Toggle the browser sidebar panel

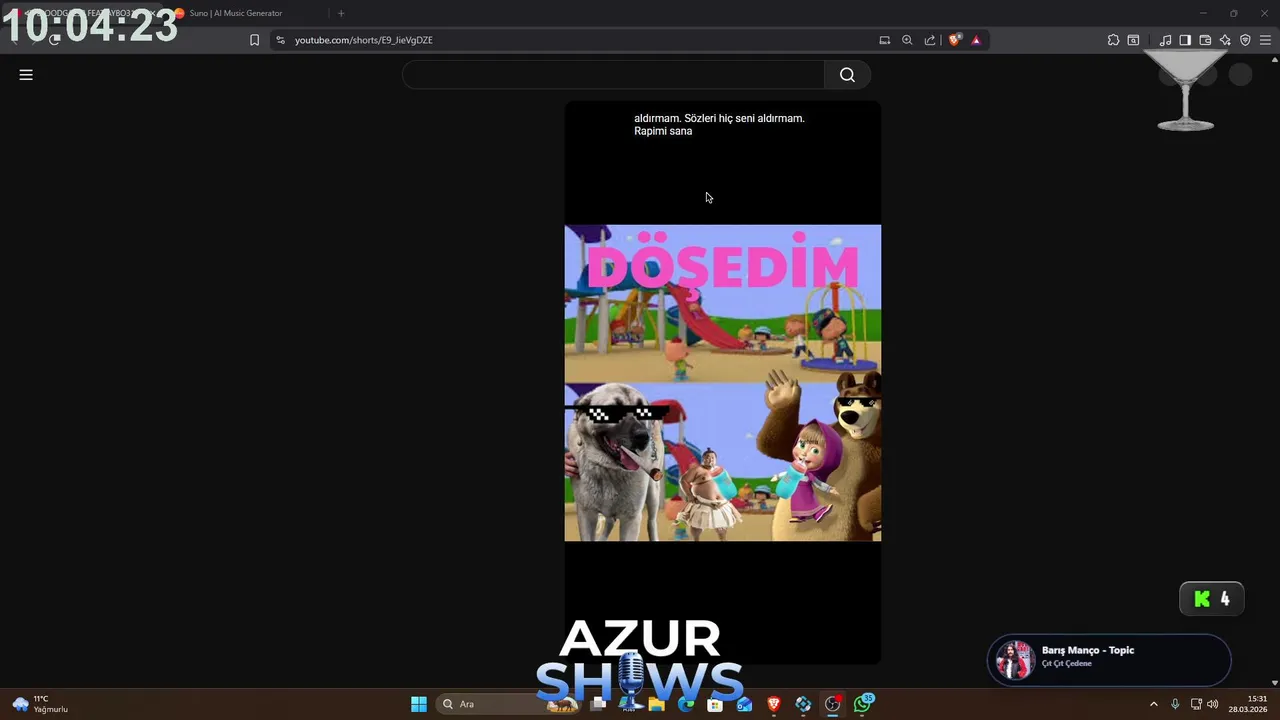(x=1185, y=40)
